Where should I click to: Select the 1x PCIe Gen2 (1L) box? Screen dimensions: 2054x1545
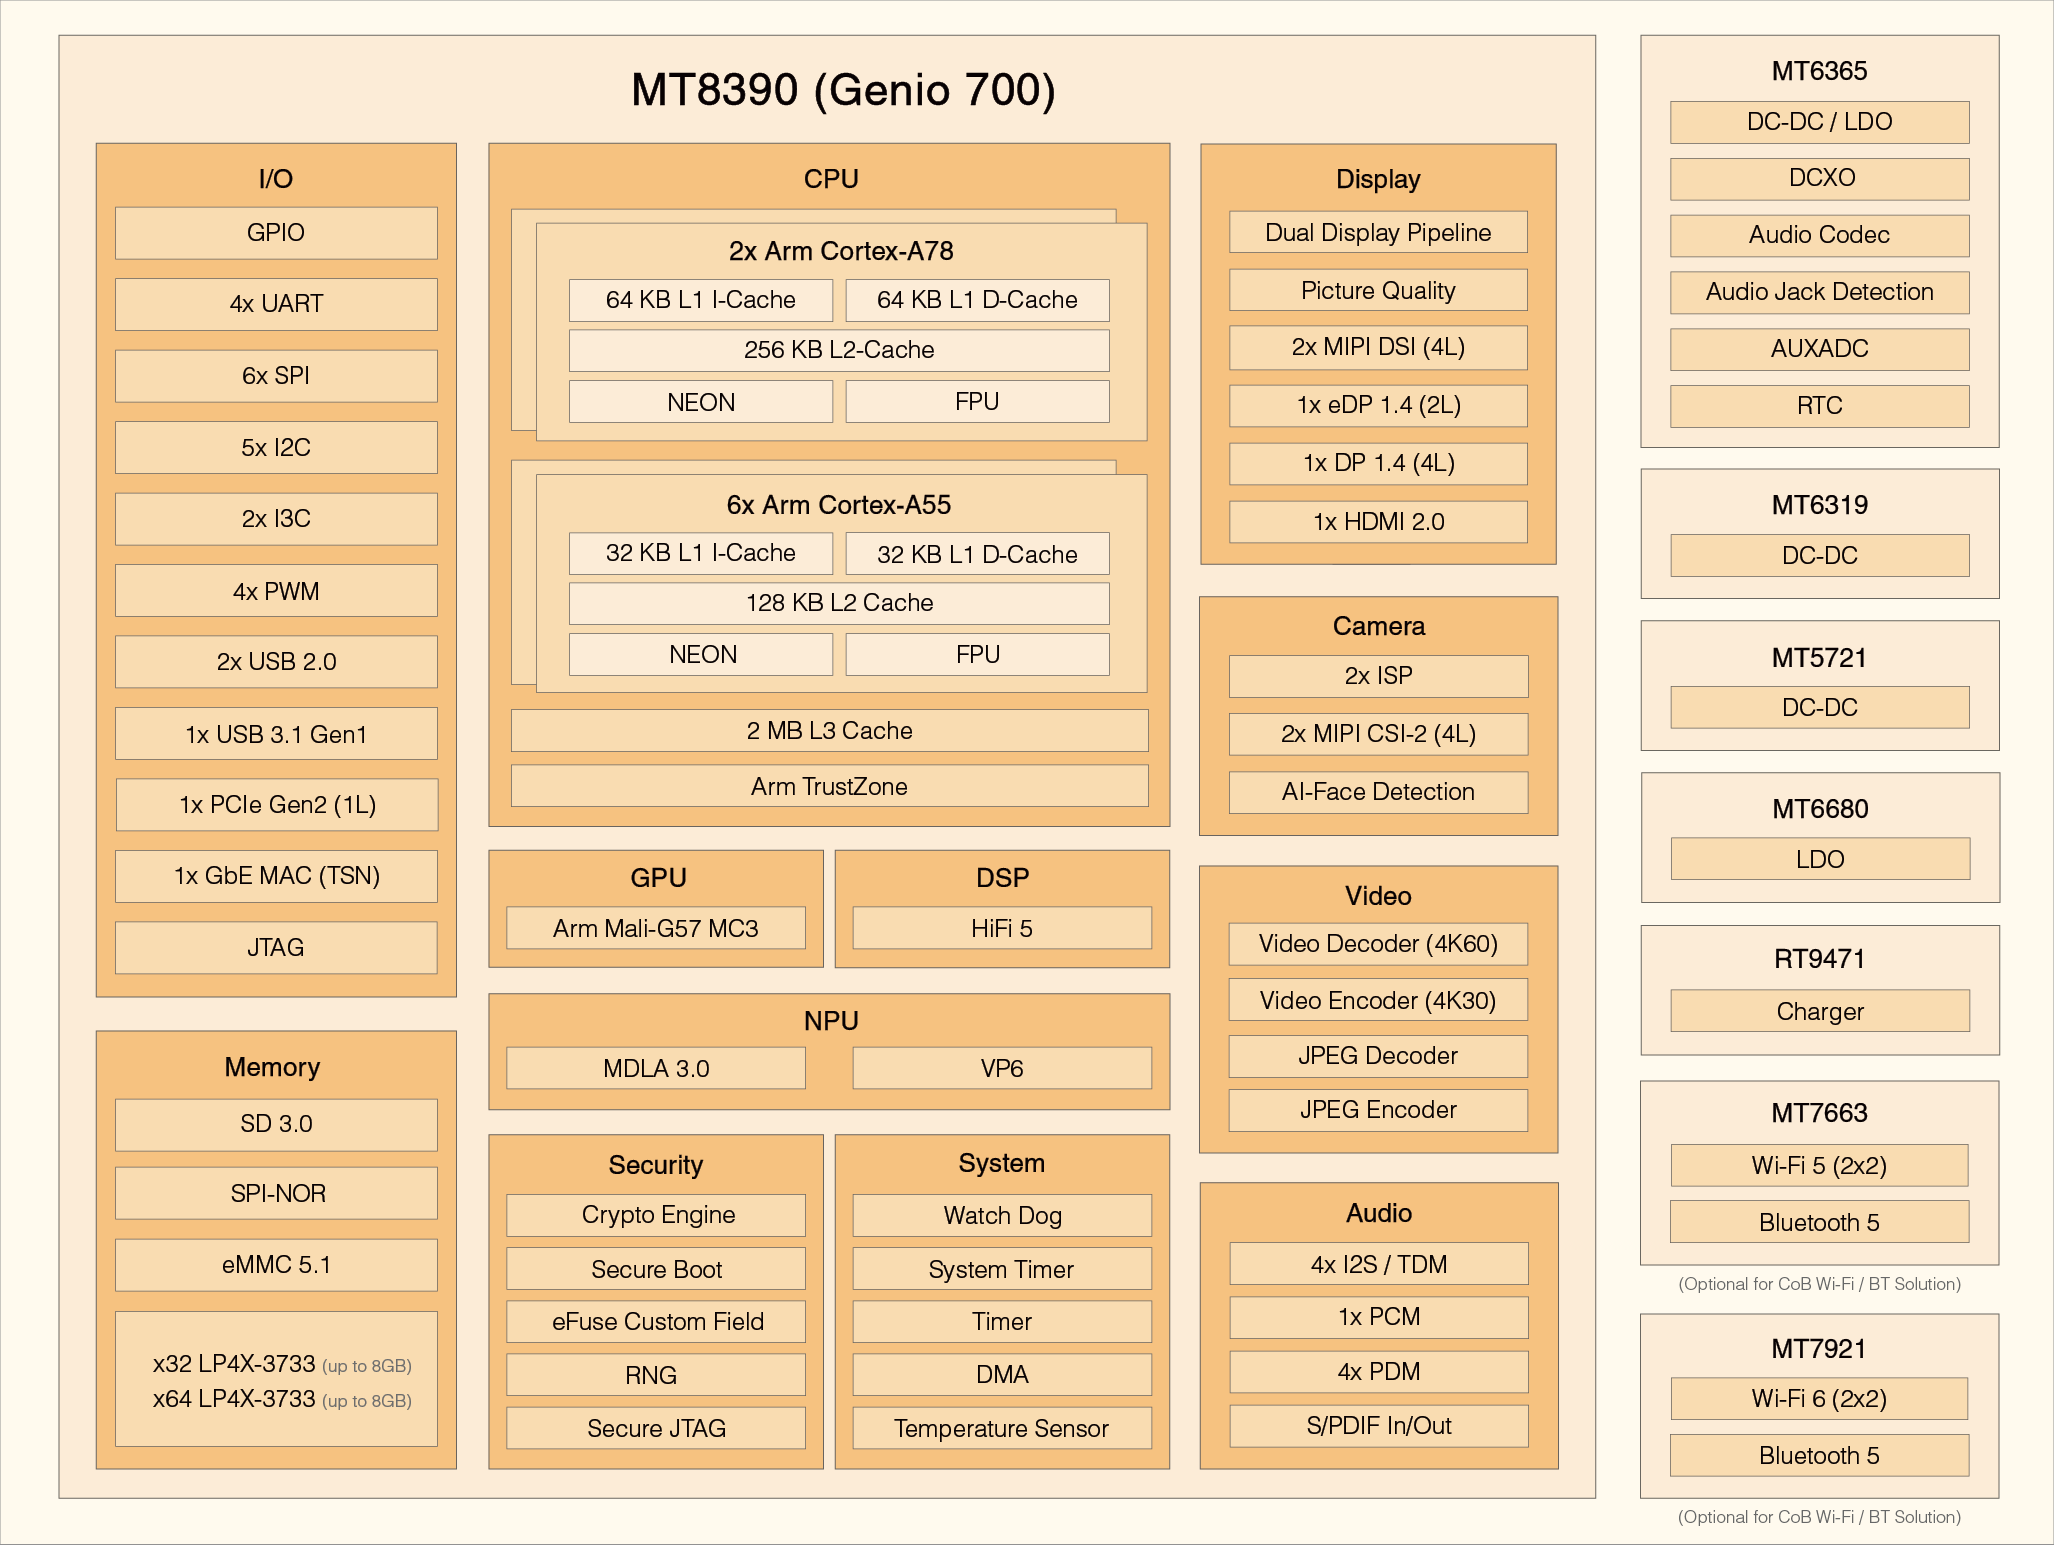click(277, 805)
